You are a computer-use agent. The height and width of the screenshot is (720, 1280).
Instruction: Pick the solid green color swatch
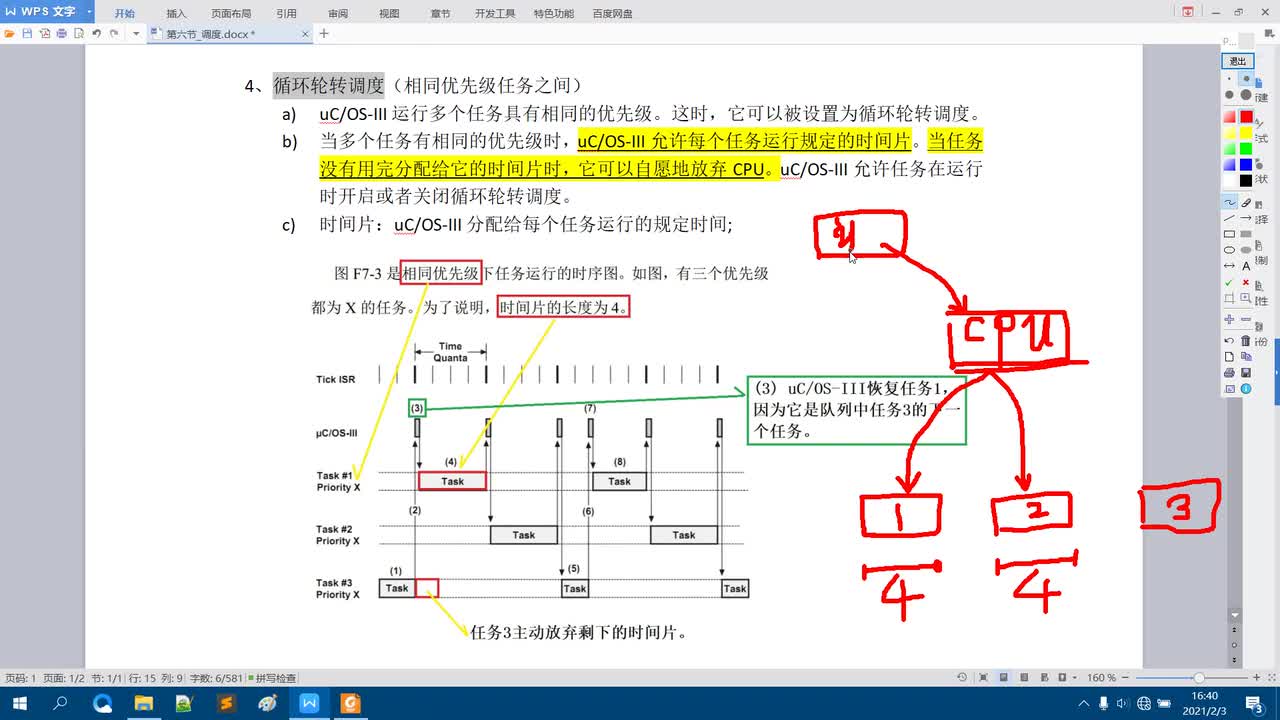click(x=1246, y=149)
